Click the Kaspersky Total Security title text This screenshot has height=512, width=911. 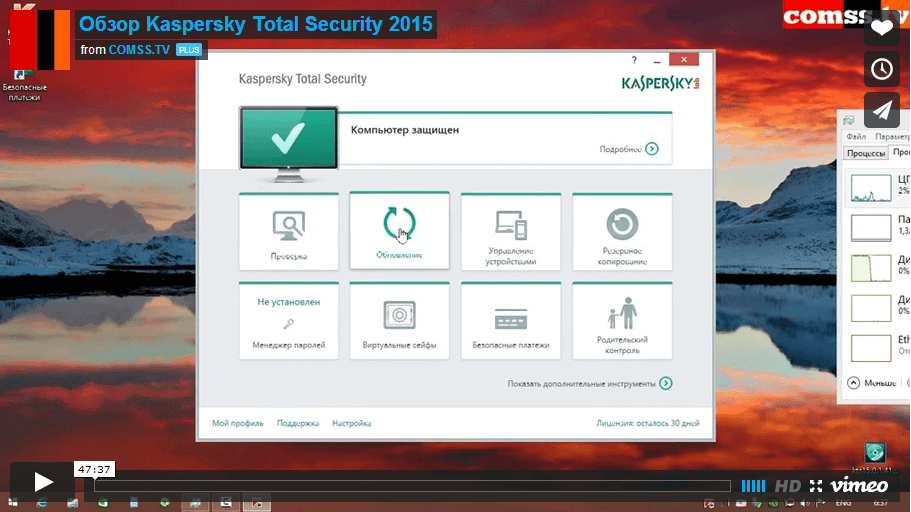[303, 78]
